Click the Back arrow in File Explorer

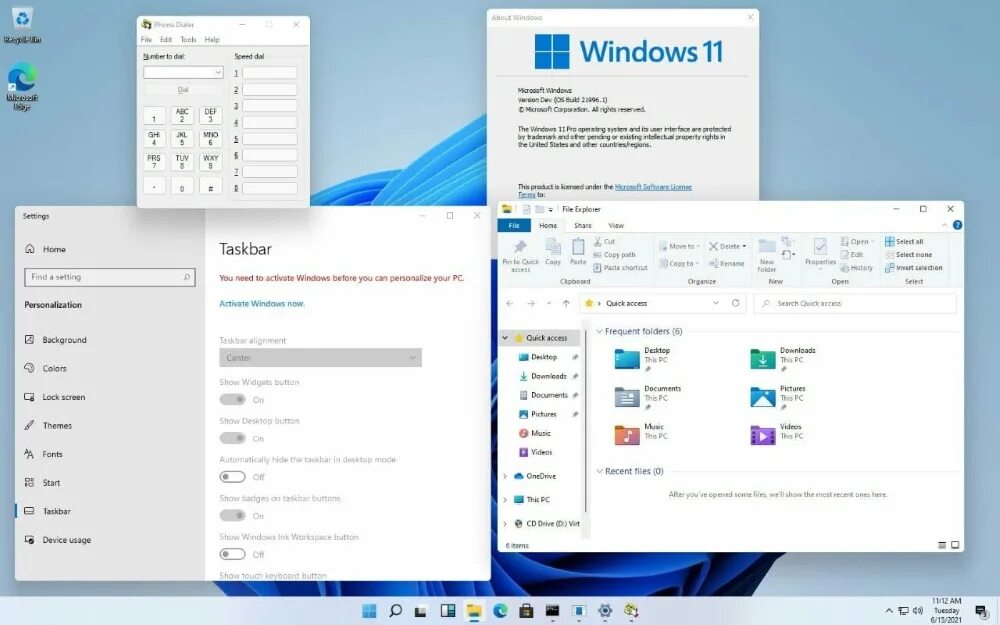510,304
